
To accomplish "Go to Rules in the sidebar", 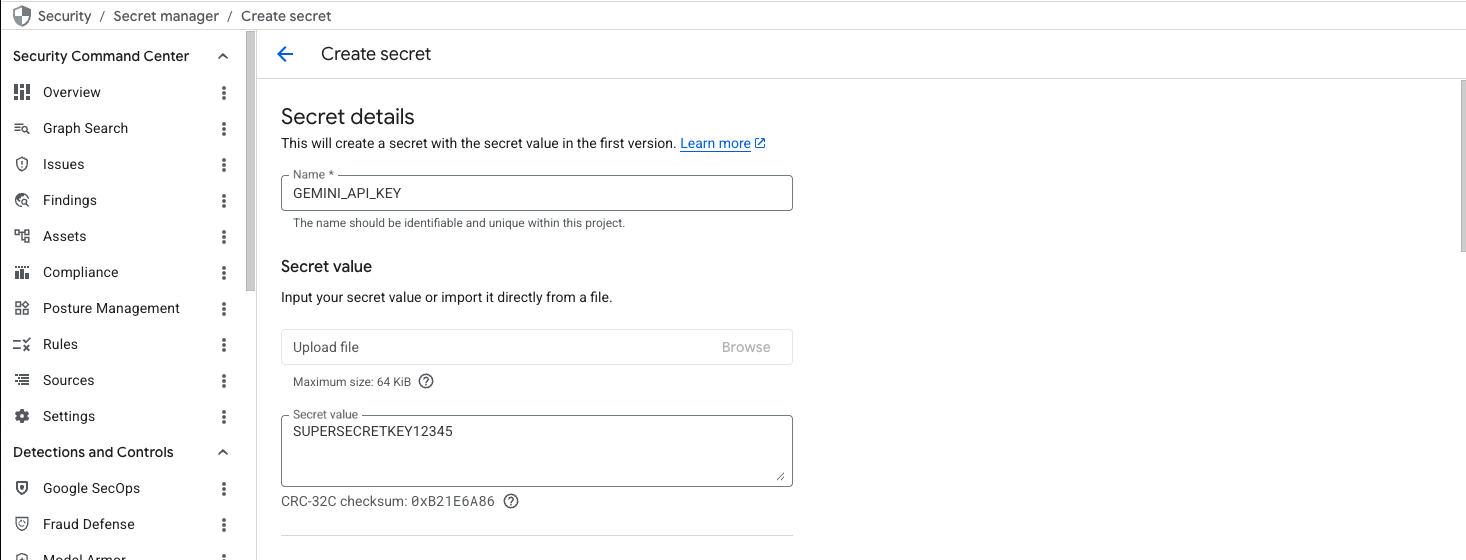I will pos(60,344).
